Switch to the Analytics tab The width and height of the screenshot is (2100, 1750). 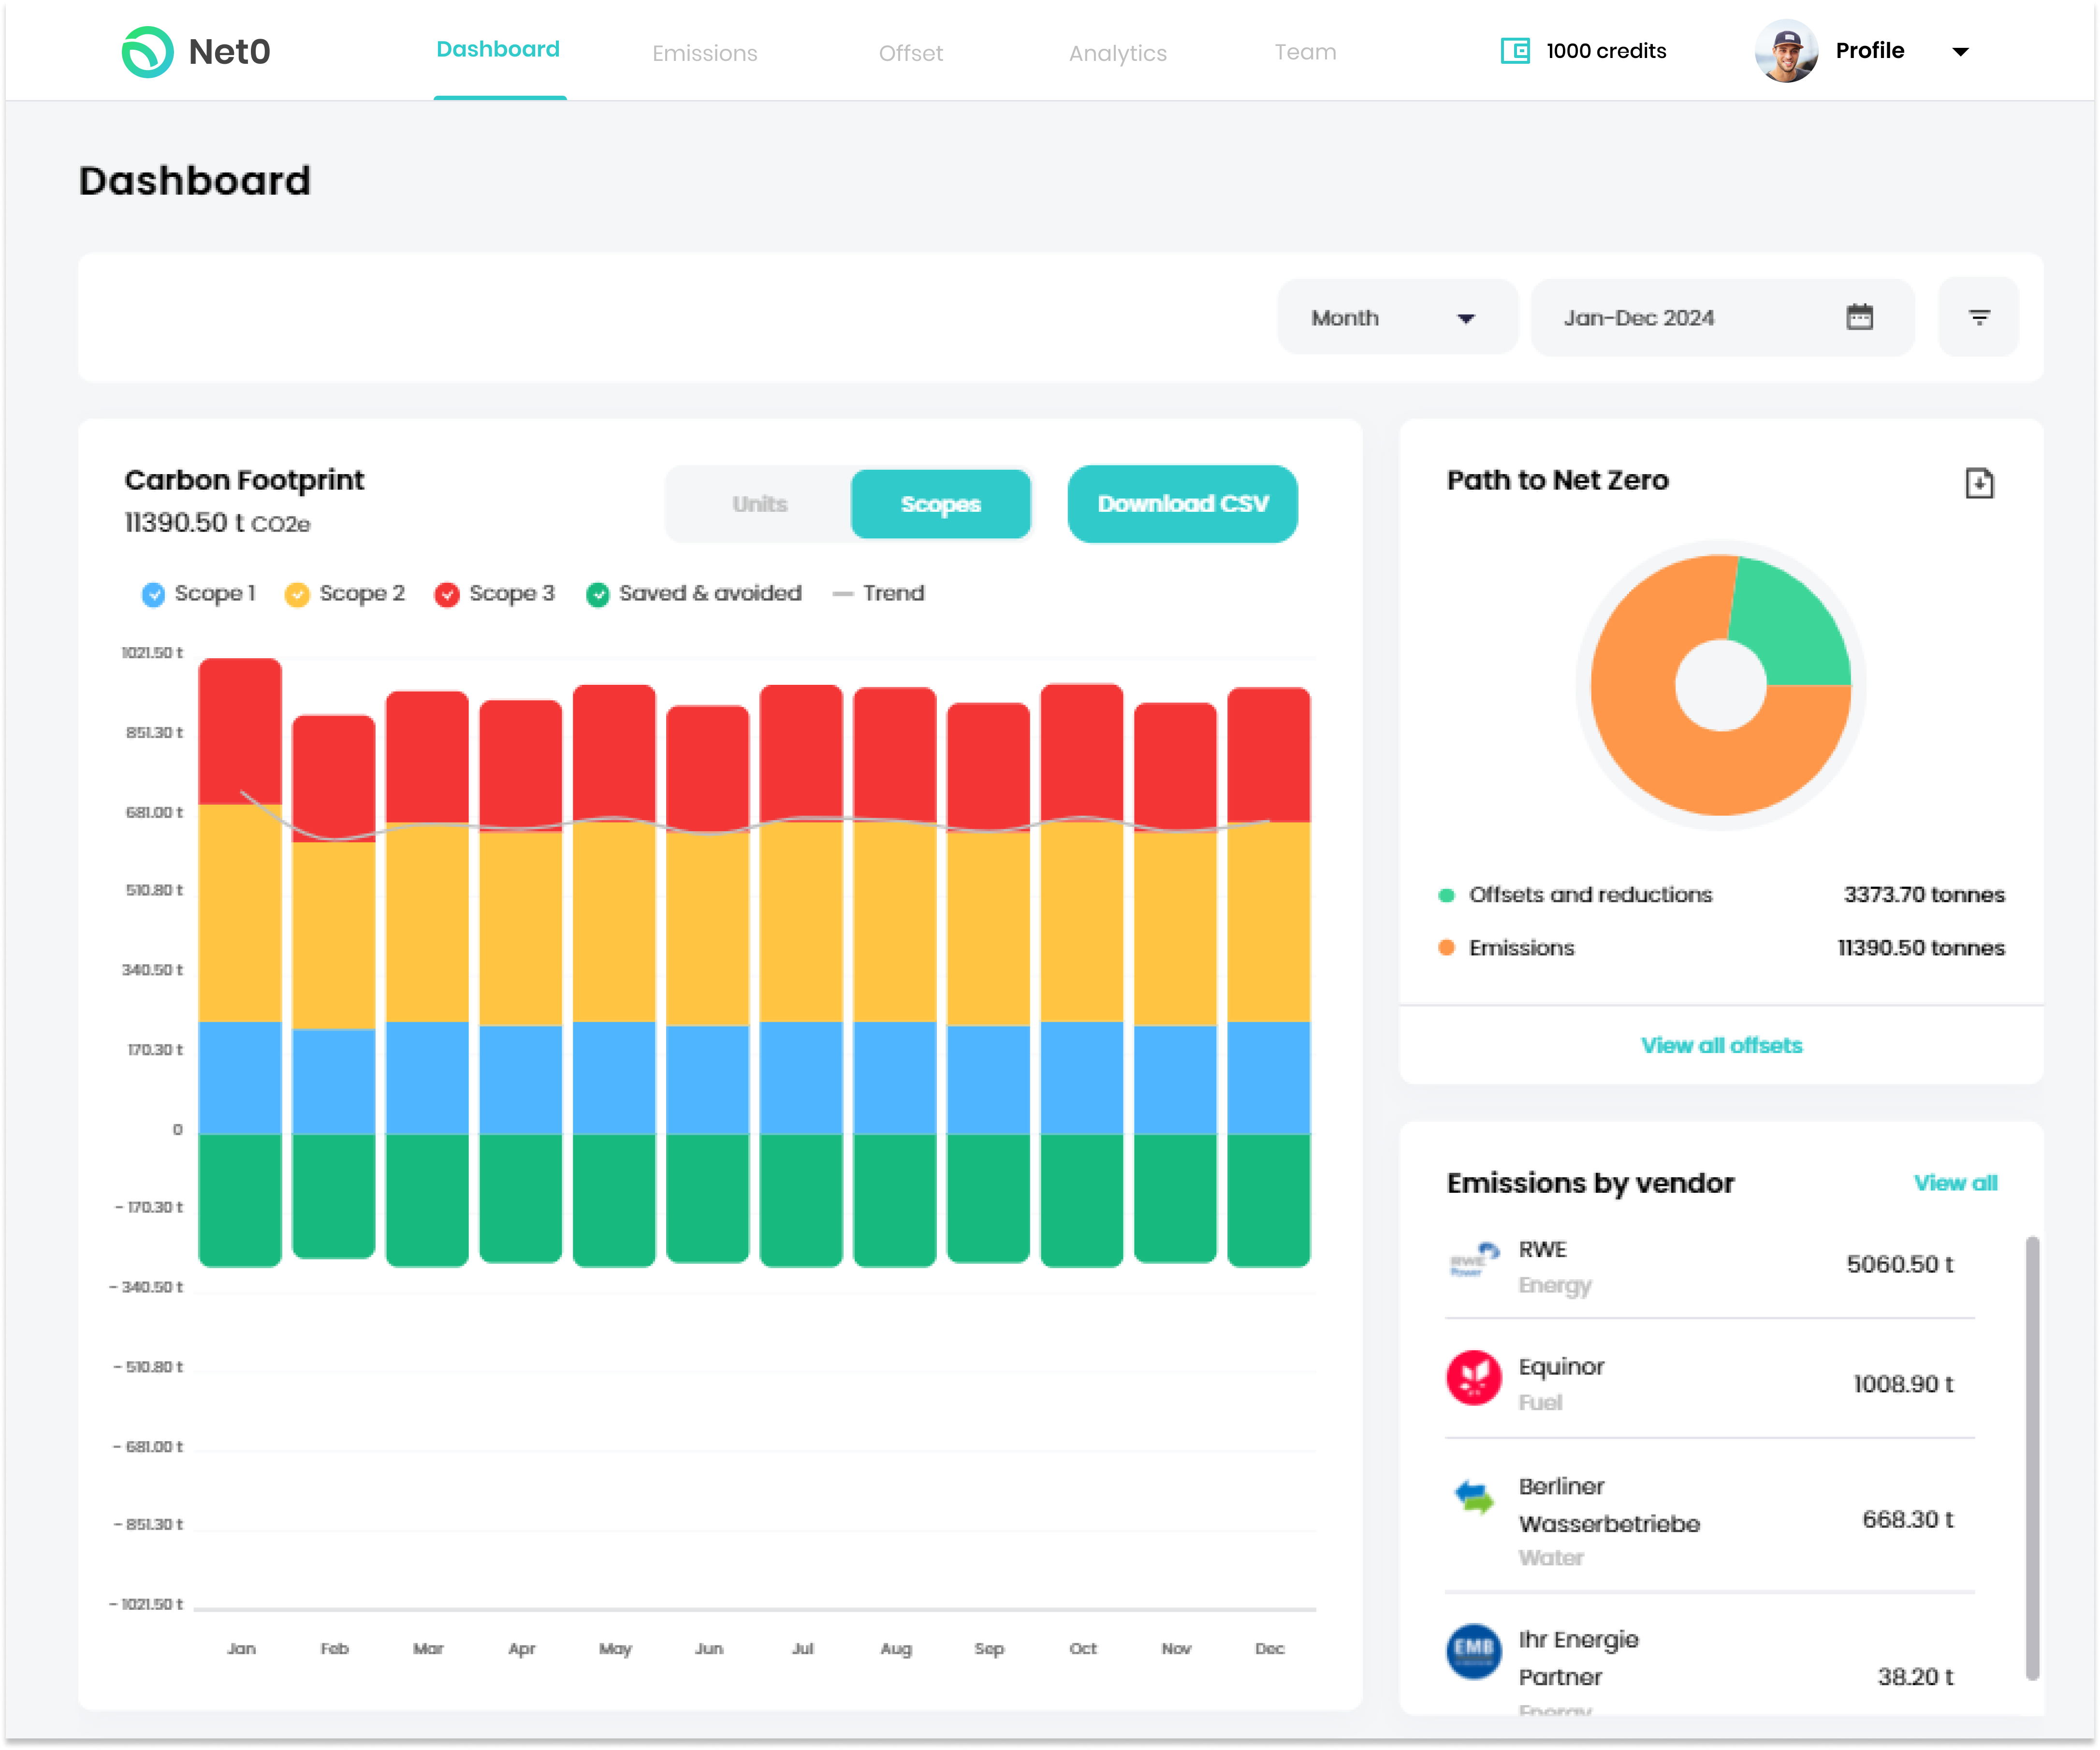[1117, 53]
